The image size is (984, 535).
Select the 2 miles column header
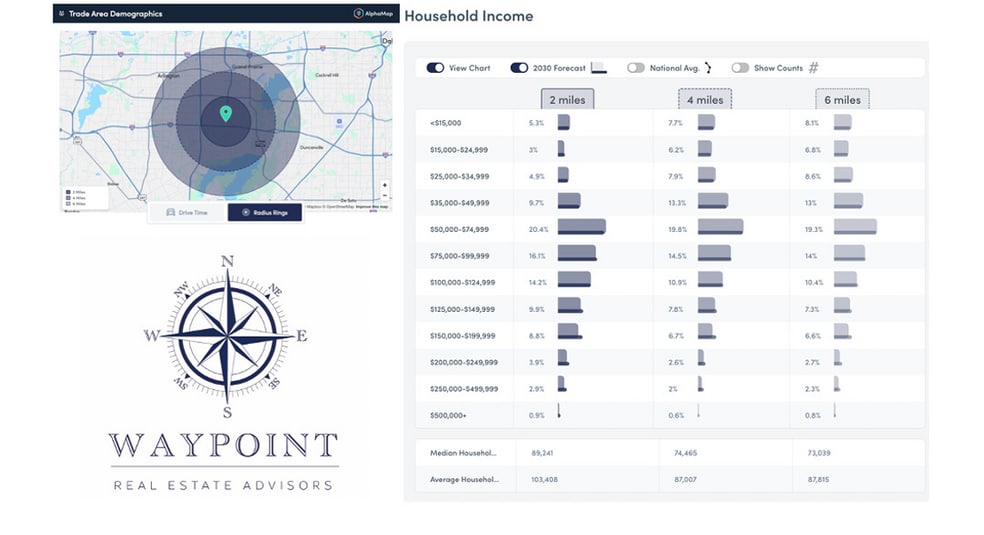pyautogui.click(x=568, y=99)
